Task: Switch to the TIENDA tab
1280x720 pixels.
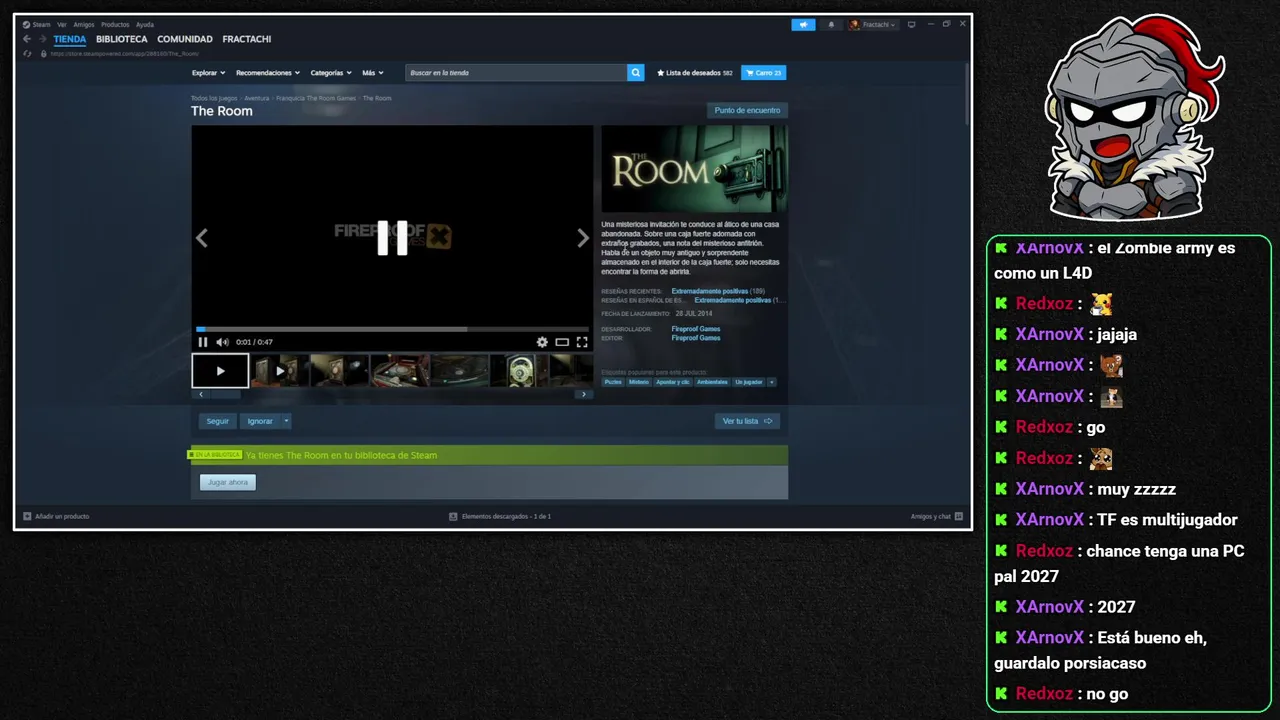Action: [70, 39]
